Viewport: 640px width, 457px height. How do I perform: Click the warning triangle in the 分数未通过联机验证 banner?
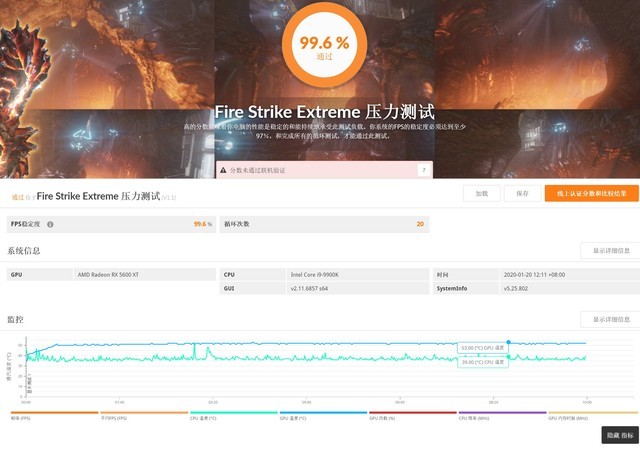pos(223,170)
